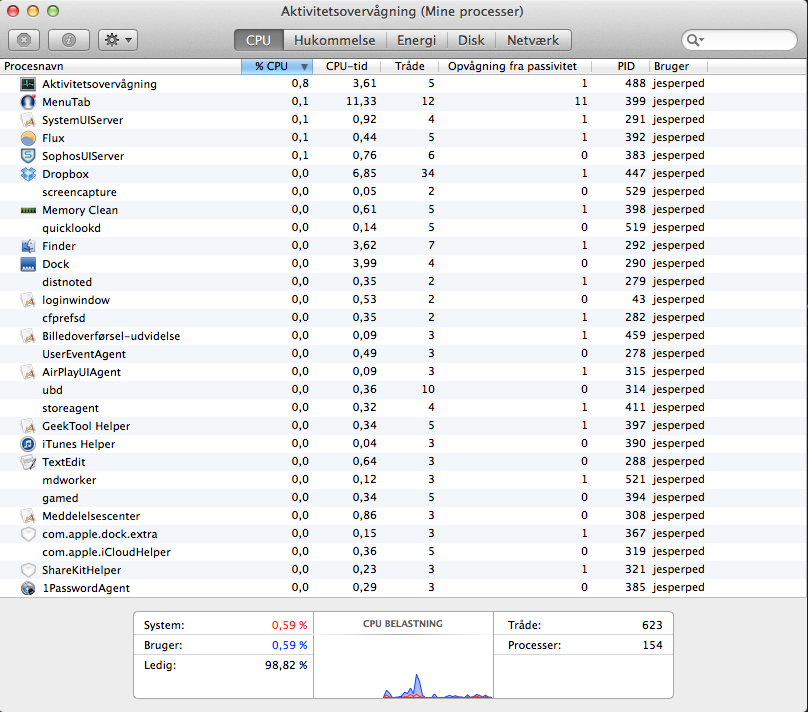Sort by Procesnavn column header
The width and height of the screenshot is (808, 712).
click(121, 66)
